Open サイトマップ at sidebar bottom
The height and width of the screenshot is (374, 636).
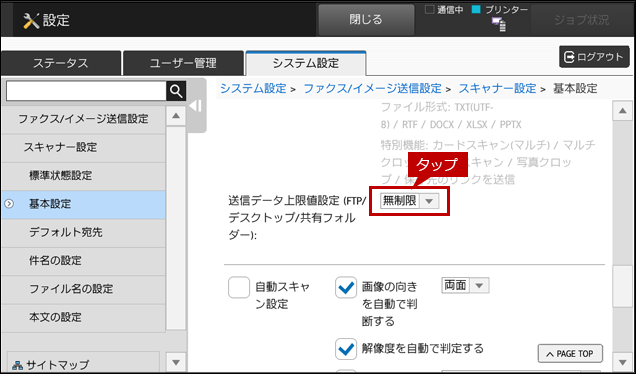(x=83, y=363)
